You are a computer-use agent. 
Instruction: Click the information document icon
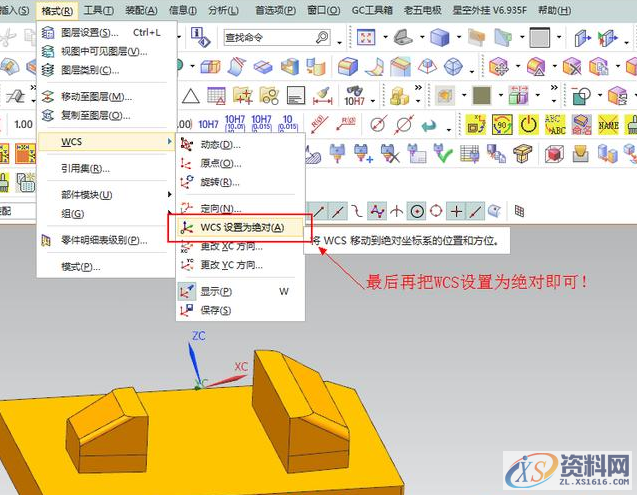point(200,37)
